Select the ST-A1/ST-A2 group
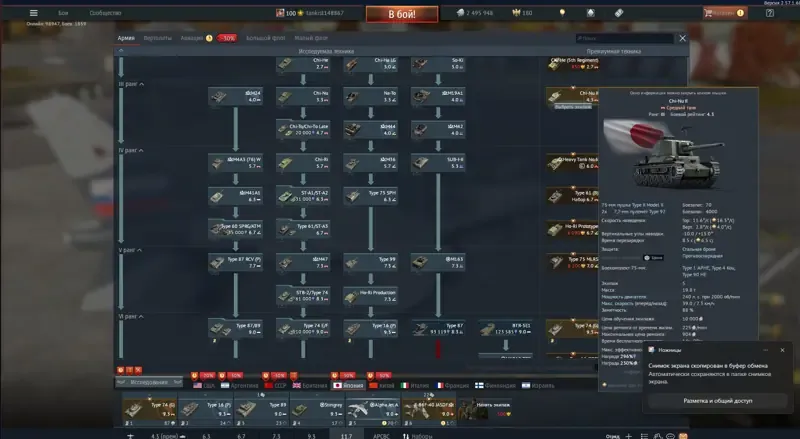The image size is (800, 439). pyautogui.click(x=303, y=196)
